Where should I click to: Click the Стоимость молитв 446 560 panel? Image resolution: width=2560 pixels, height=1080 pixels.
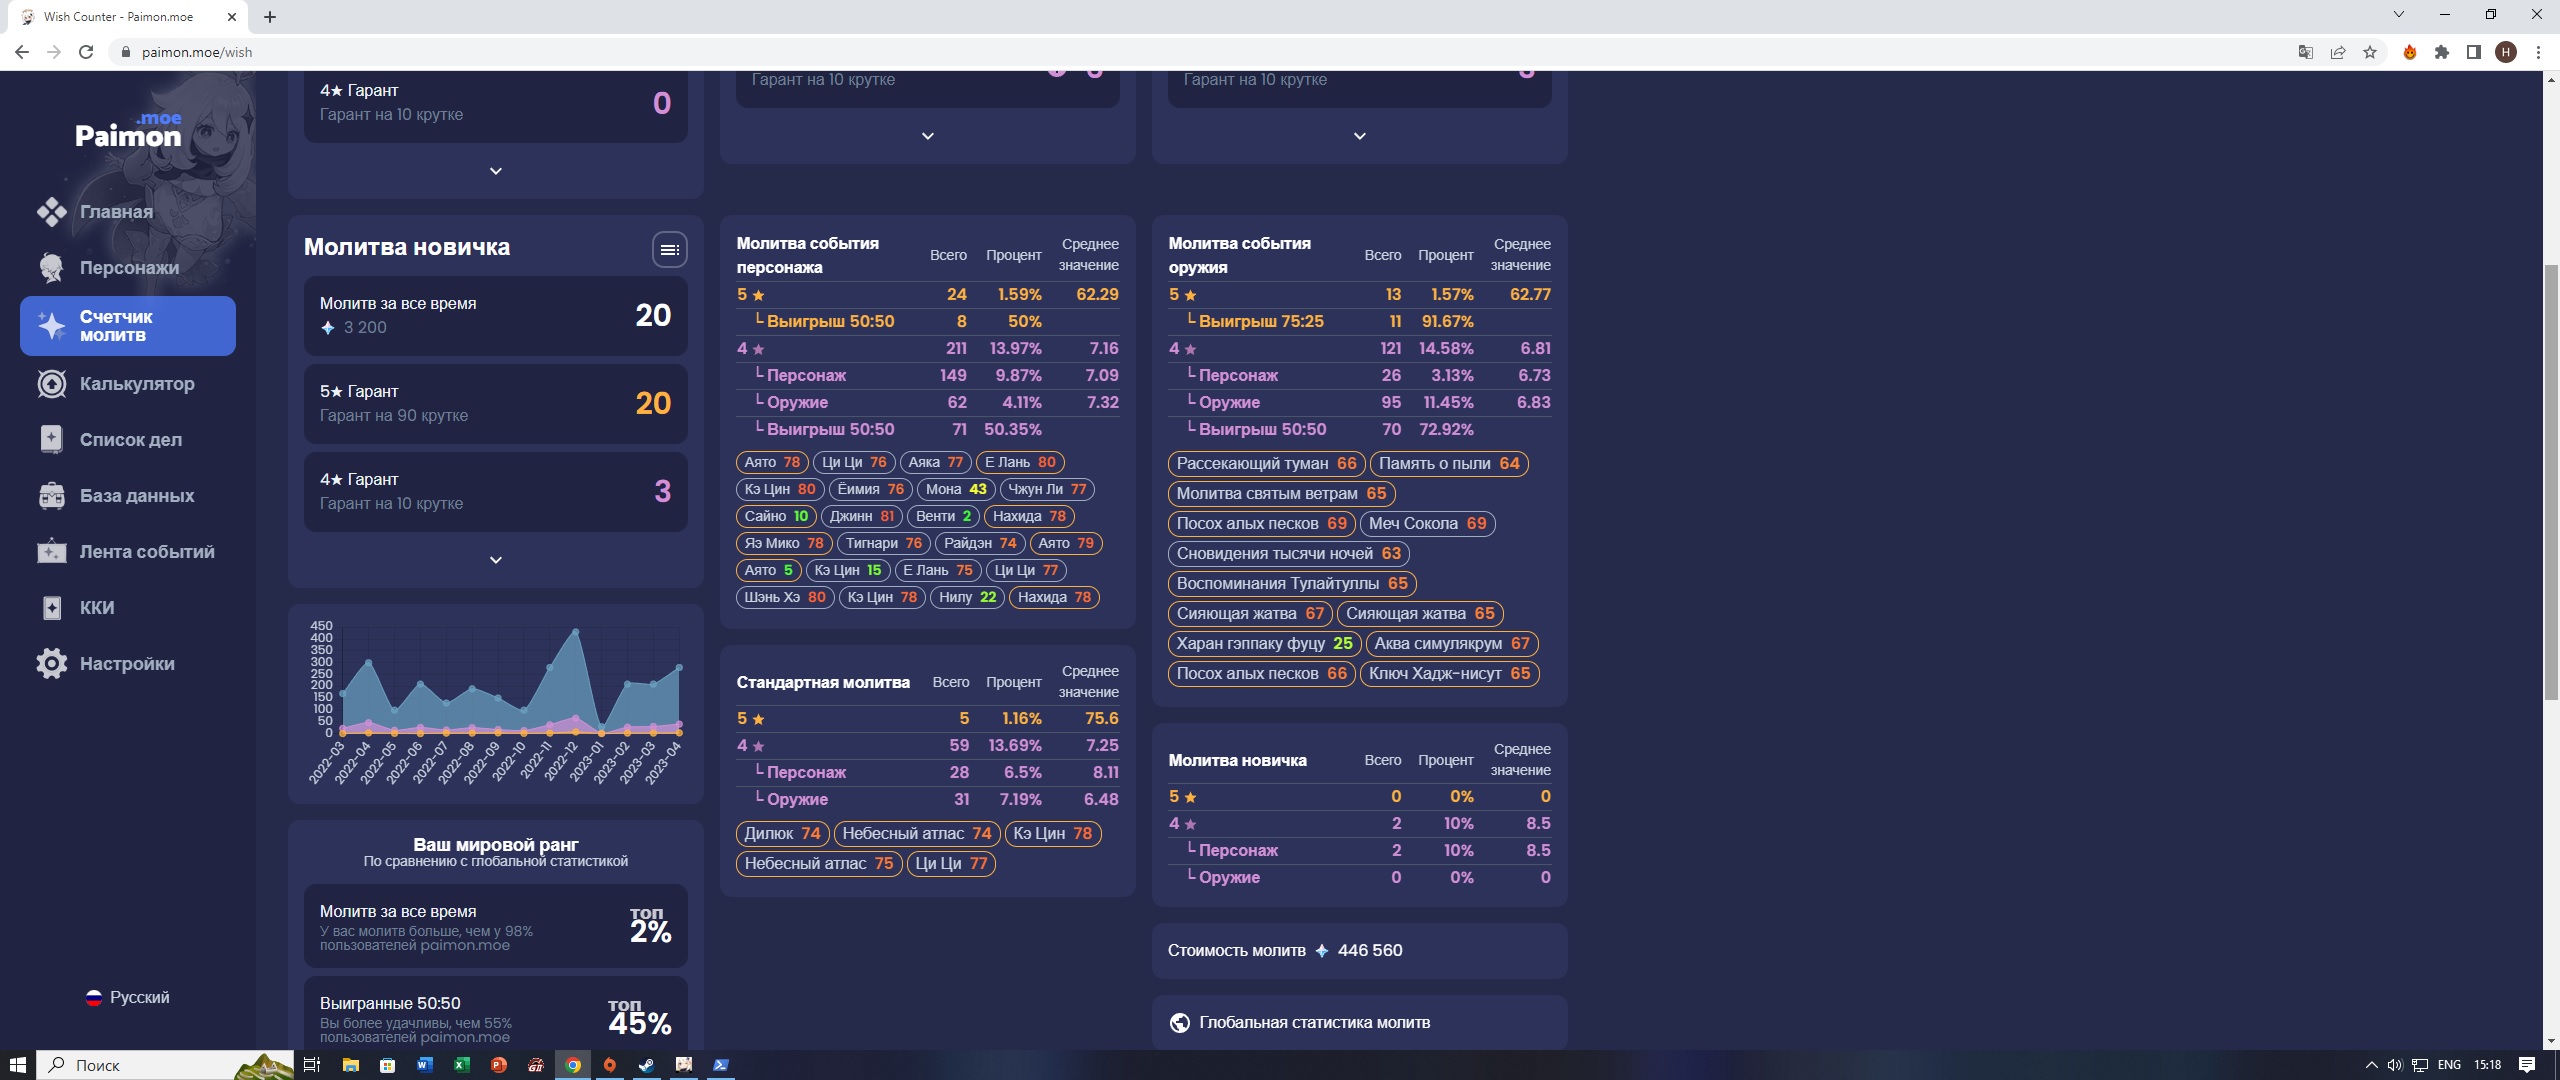pos(1360,951)
